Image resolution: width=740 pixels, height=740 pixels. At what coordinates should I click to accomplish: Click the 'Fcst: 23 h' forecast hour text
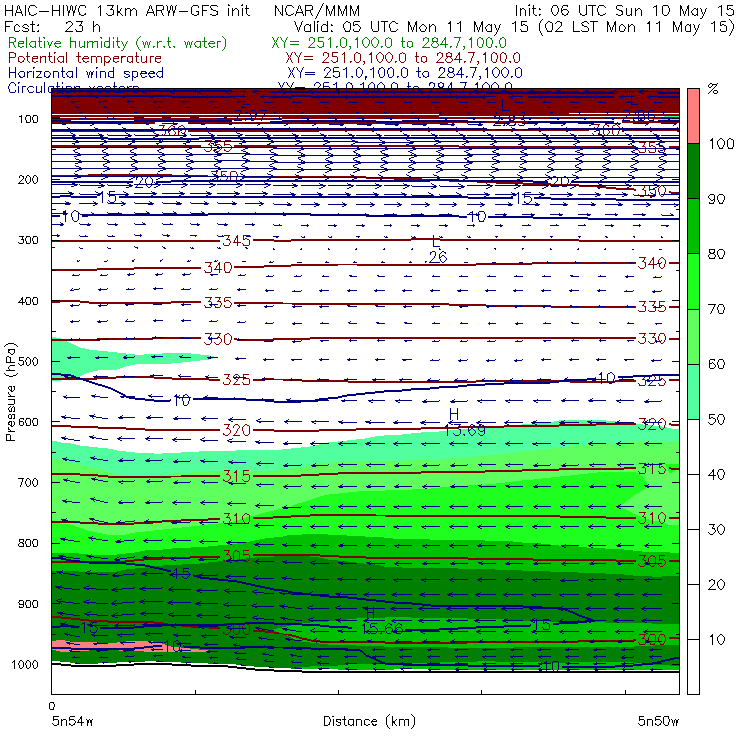click(x=52, y=27)
